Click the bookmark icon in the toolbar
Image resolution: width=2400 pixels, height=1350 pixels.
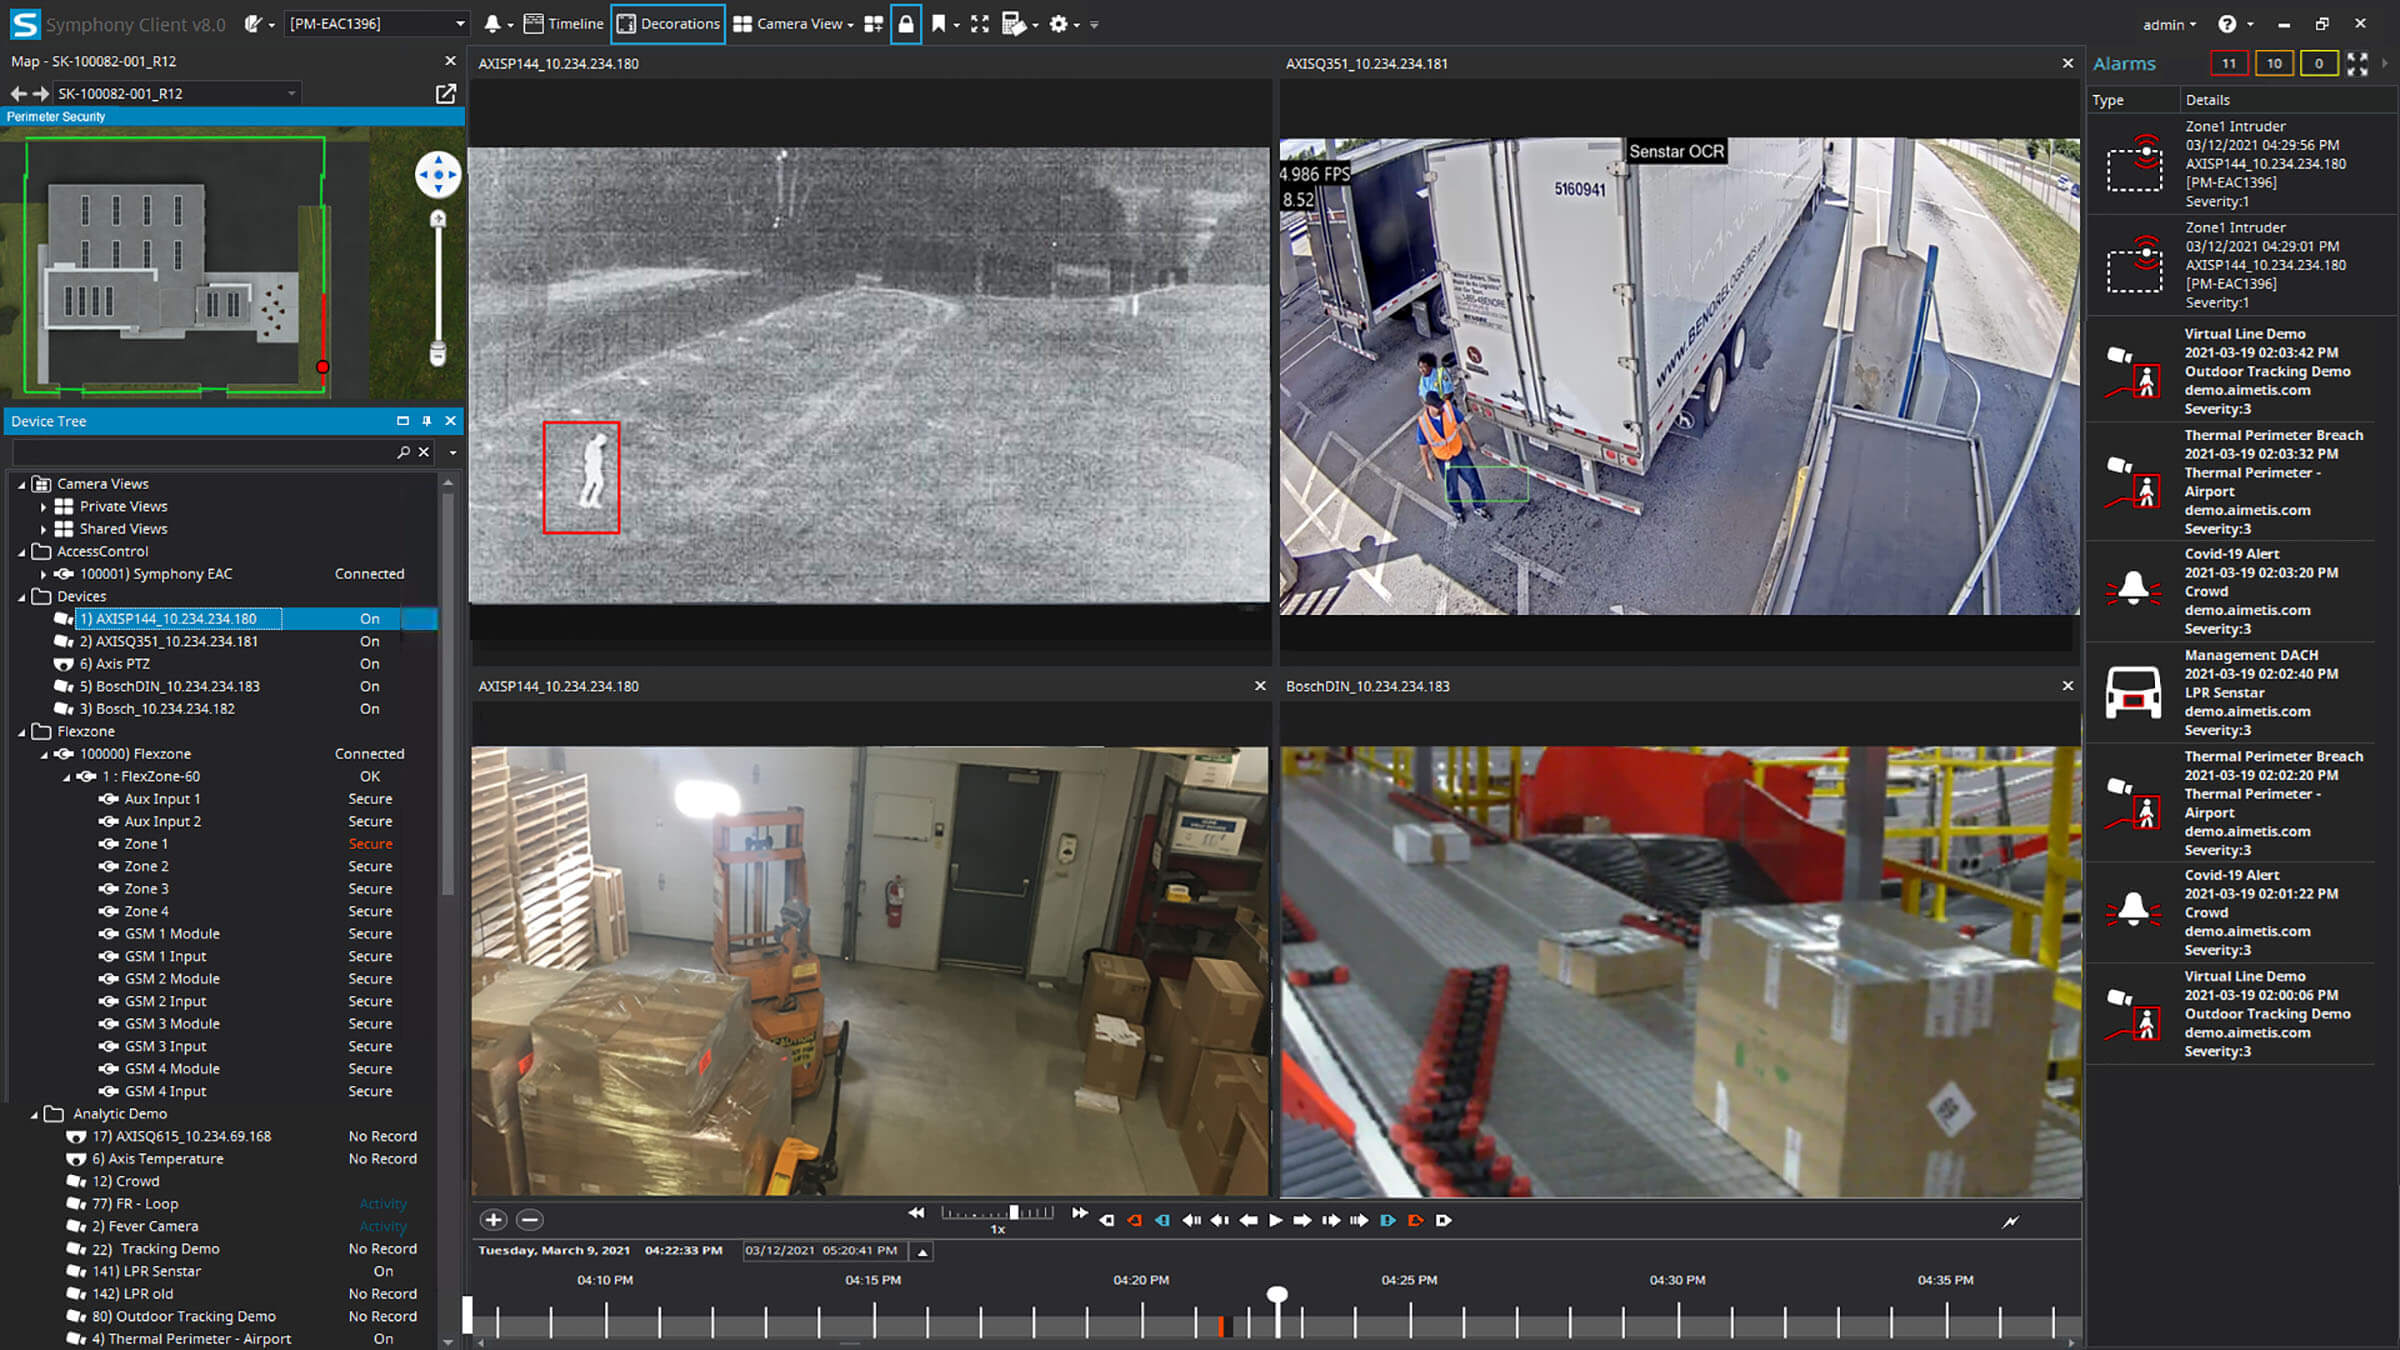coord(938,24)
